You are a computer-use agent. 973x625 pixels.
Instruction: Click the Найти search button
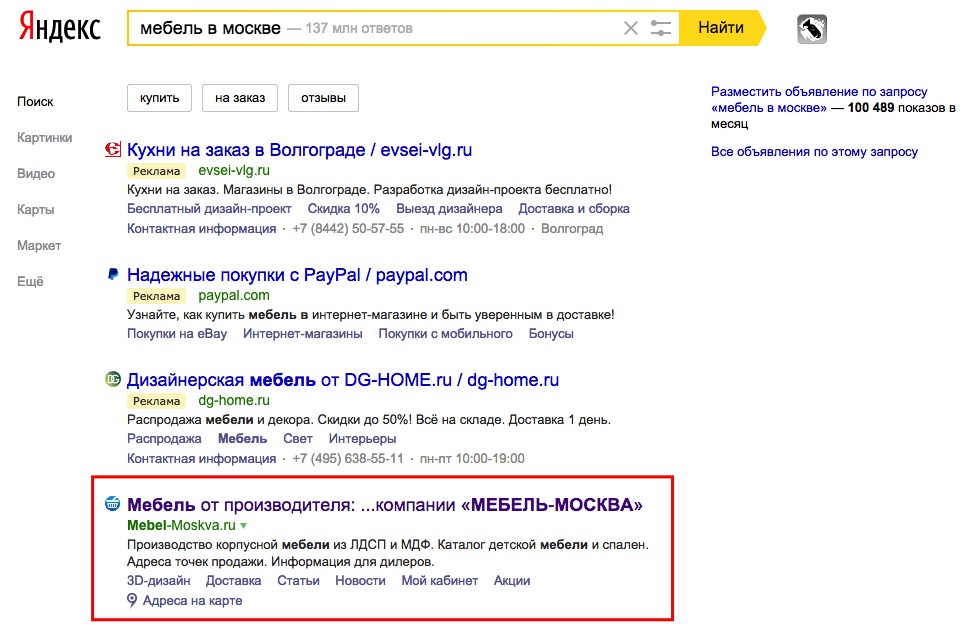click(722, 28)
